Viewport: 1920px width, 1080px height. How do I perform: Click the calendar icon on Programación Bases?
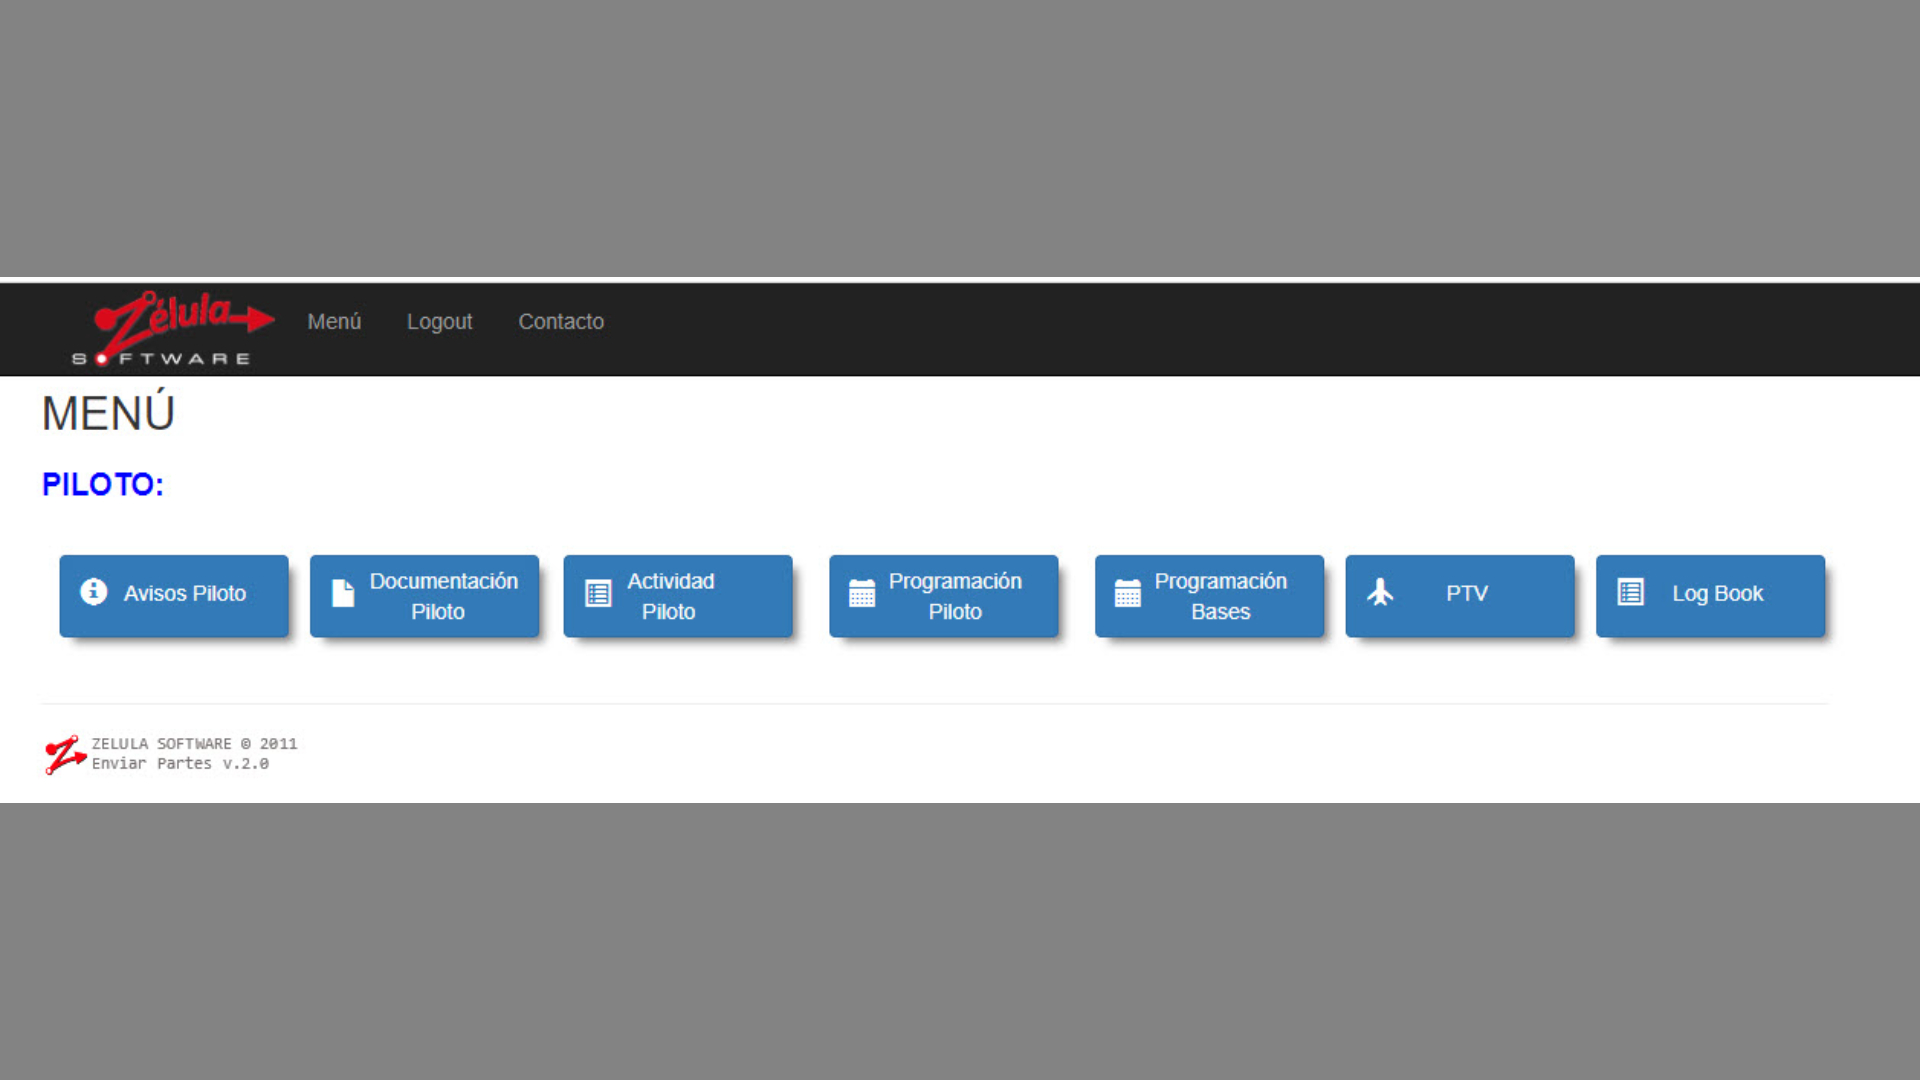(x=1128, y=594)
